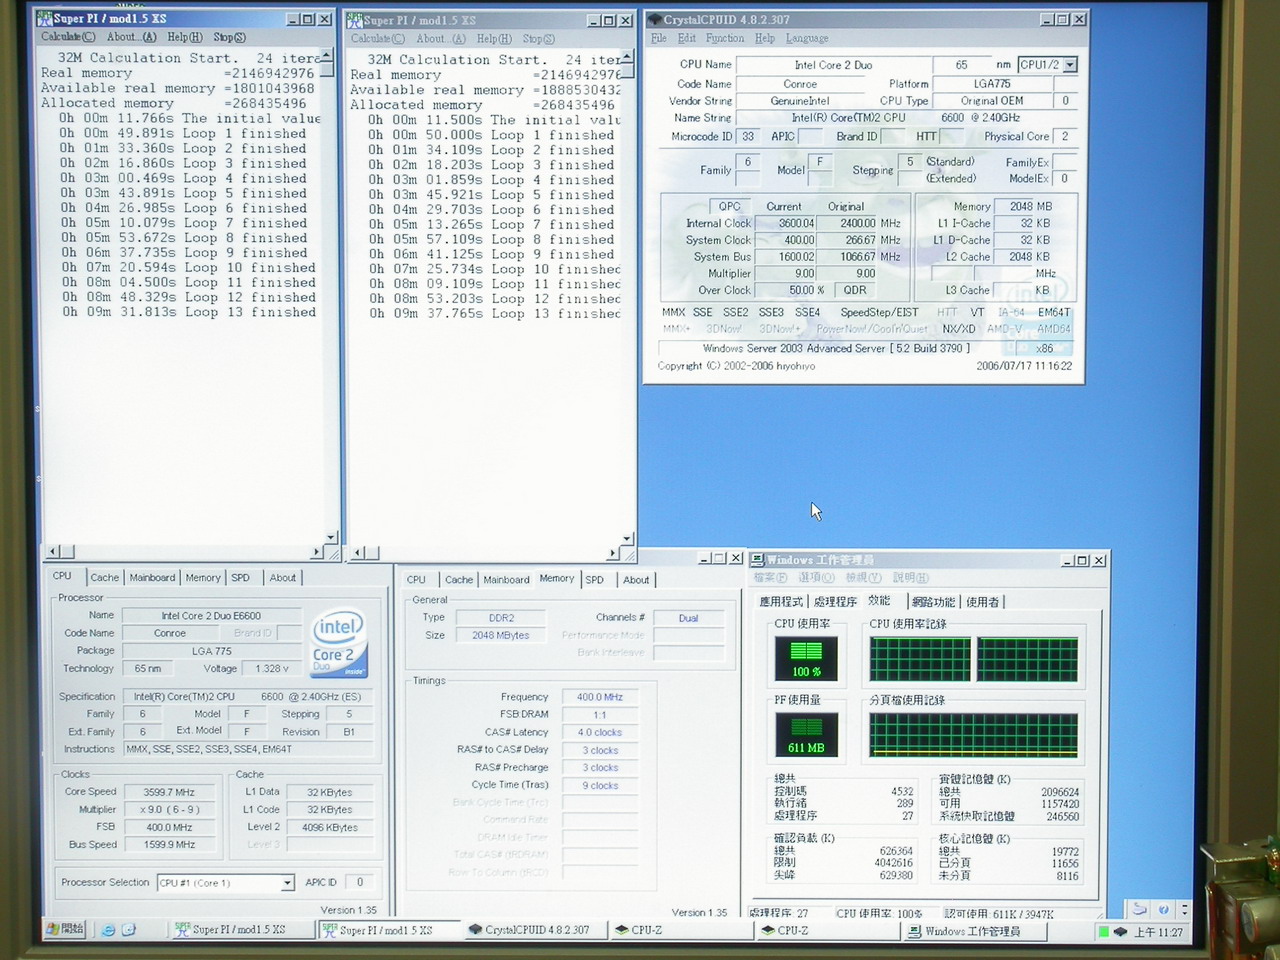The image size is (1280, 960).
Task: Click the PF 使用量 meter showing 611 MB
Action: (806, 735)
